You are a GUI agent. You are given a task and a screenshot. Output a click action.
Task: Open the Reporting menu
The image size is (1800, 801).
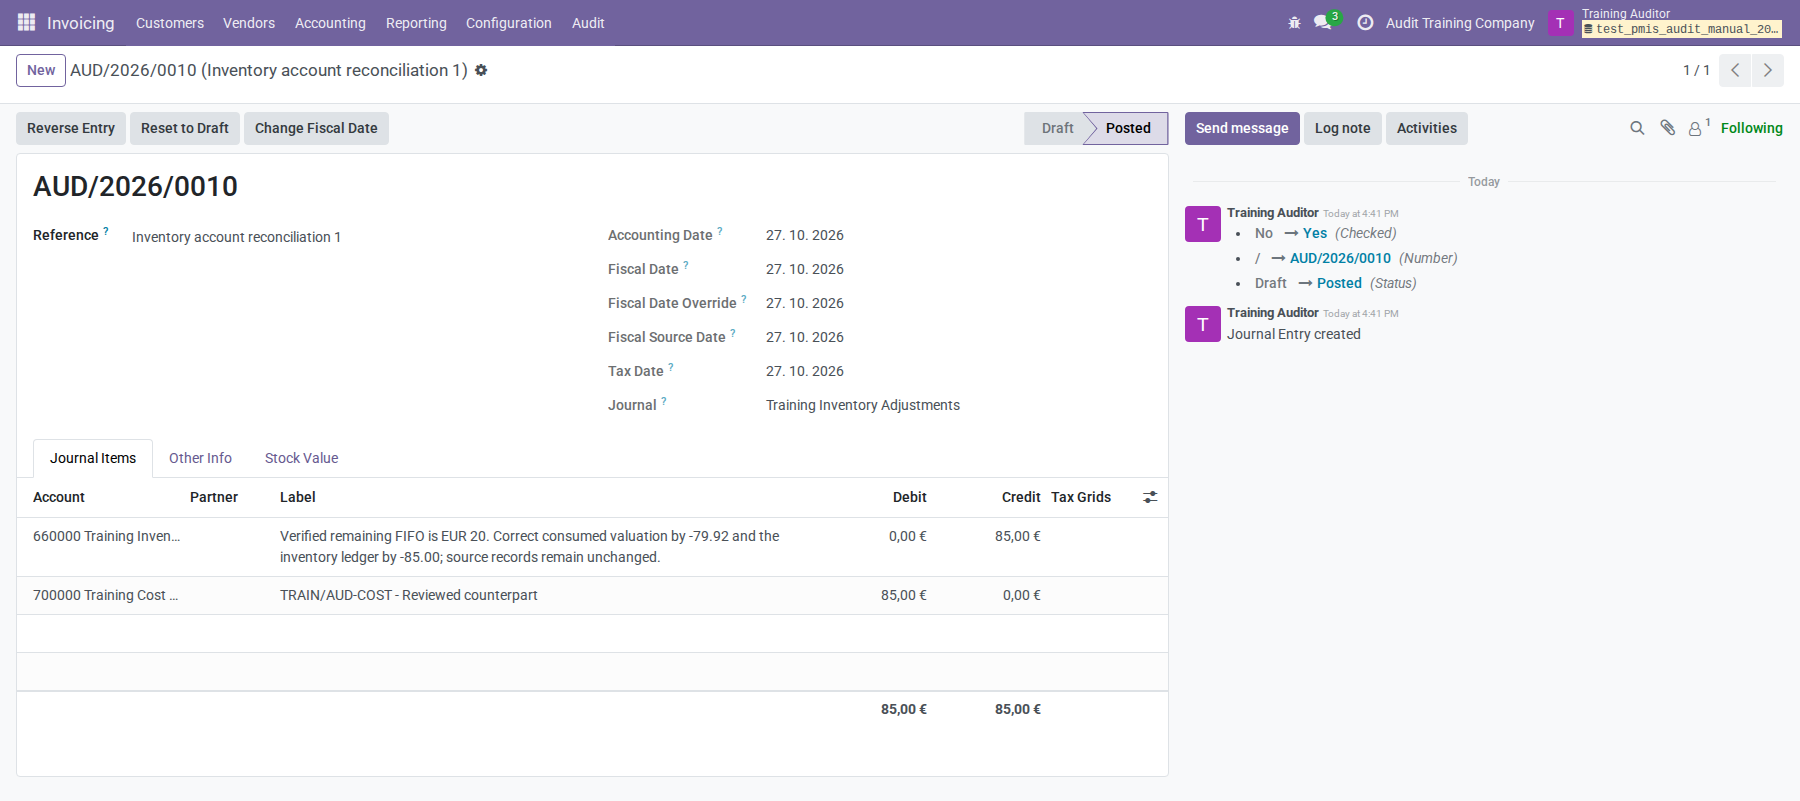tap(416, 23)
